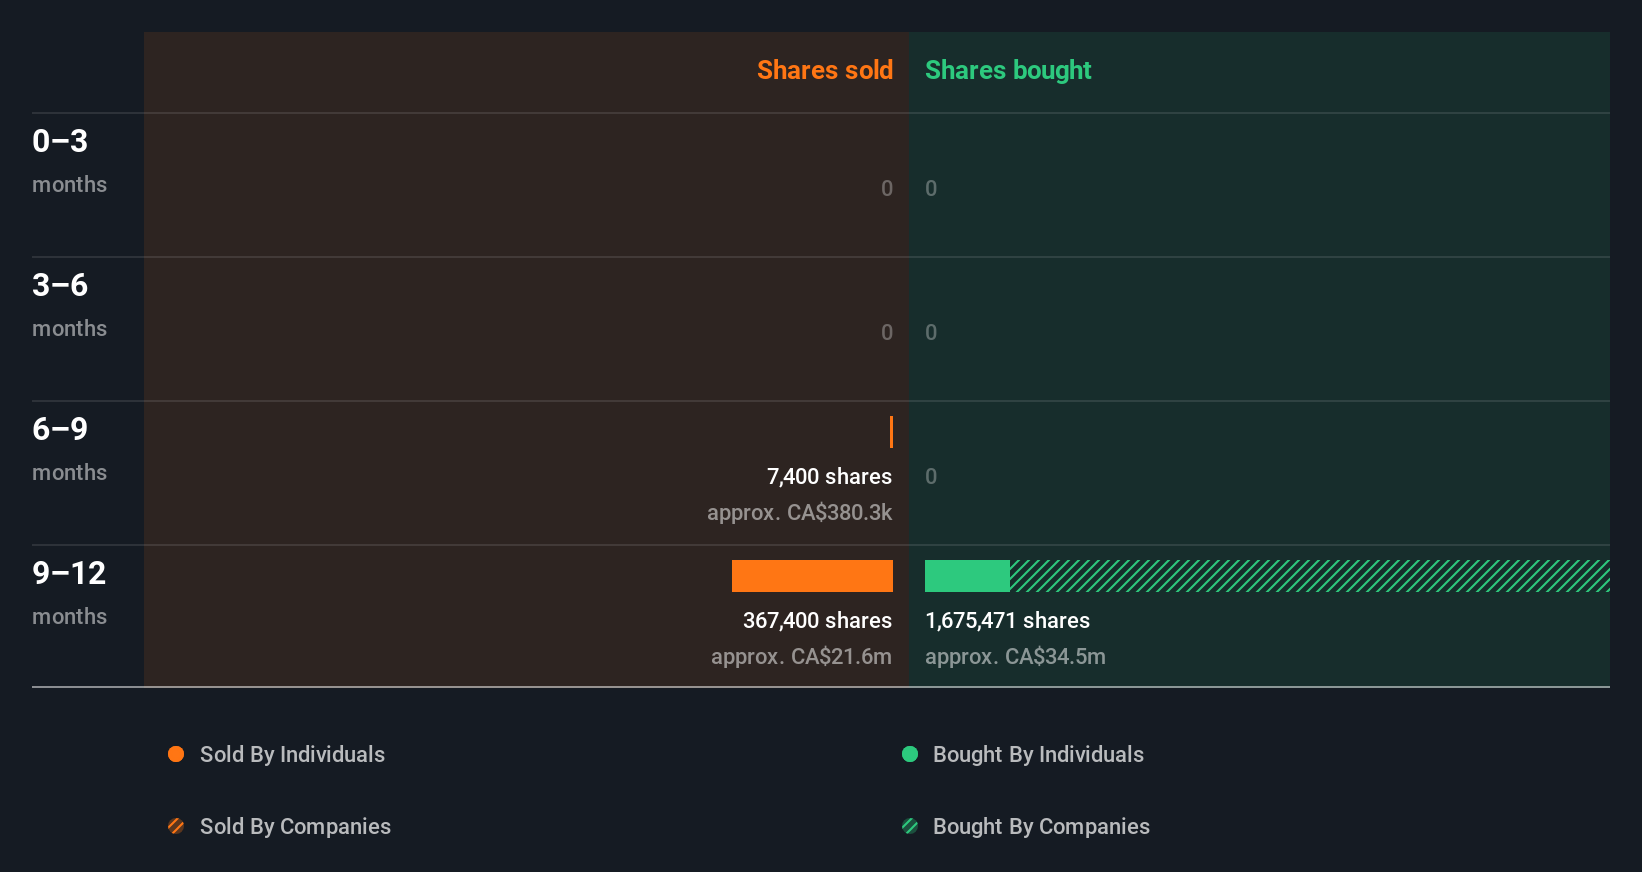Viewport: 1642px width, 872px height.
Task: Click the orange 9–12 months sold bar
Action: [x=812, y=576]
